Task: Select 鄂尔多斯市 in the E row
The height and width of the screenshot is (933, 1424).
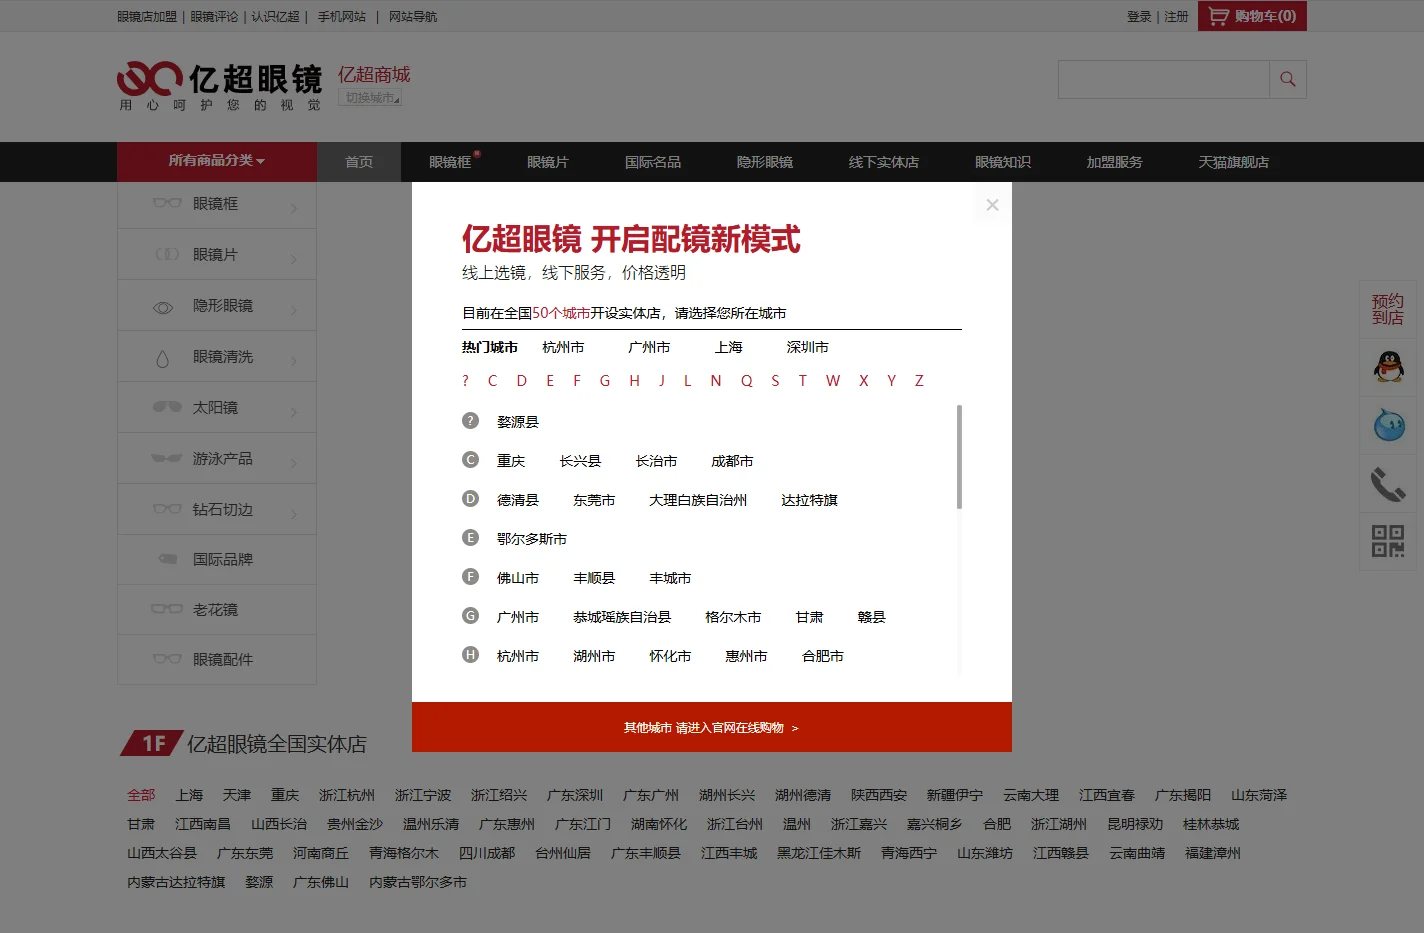Action: pos(532,539)
